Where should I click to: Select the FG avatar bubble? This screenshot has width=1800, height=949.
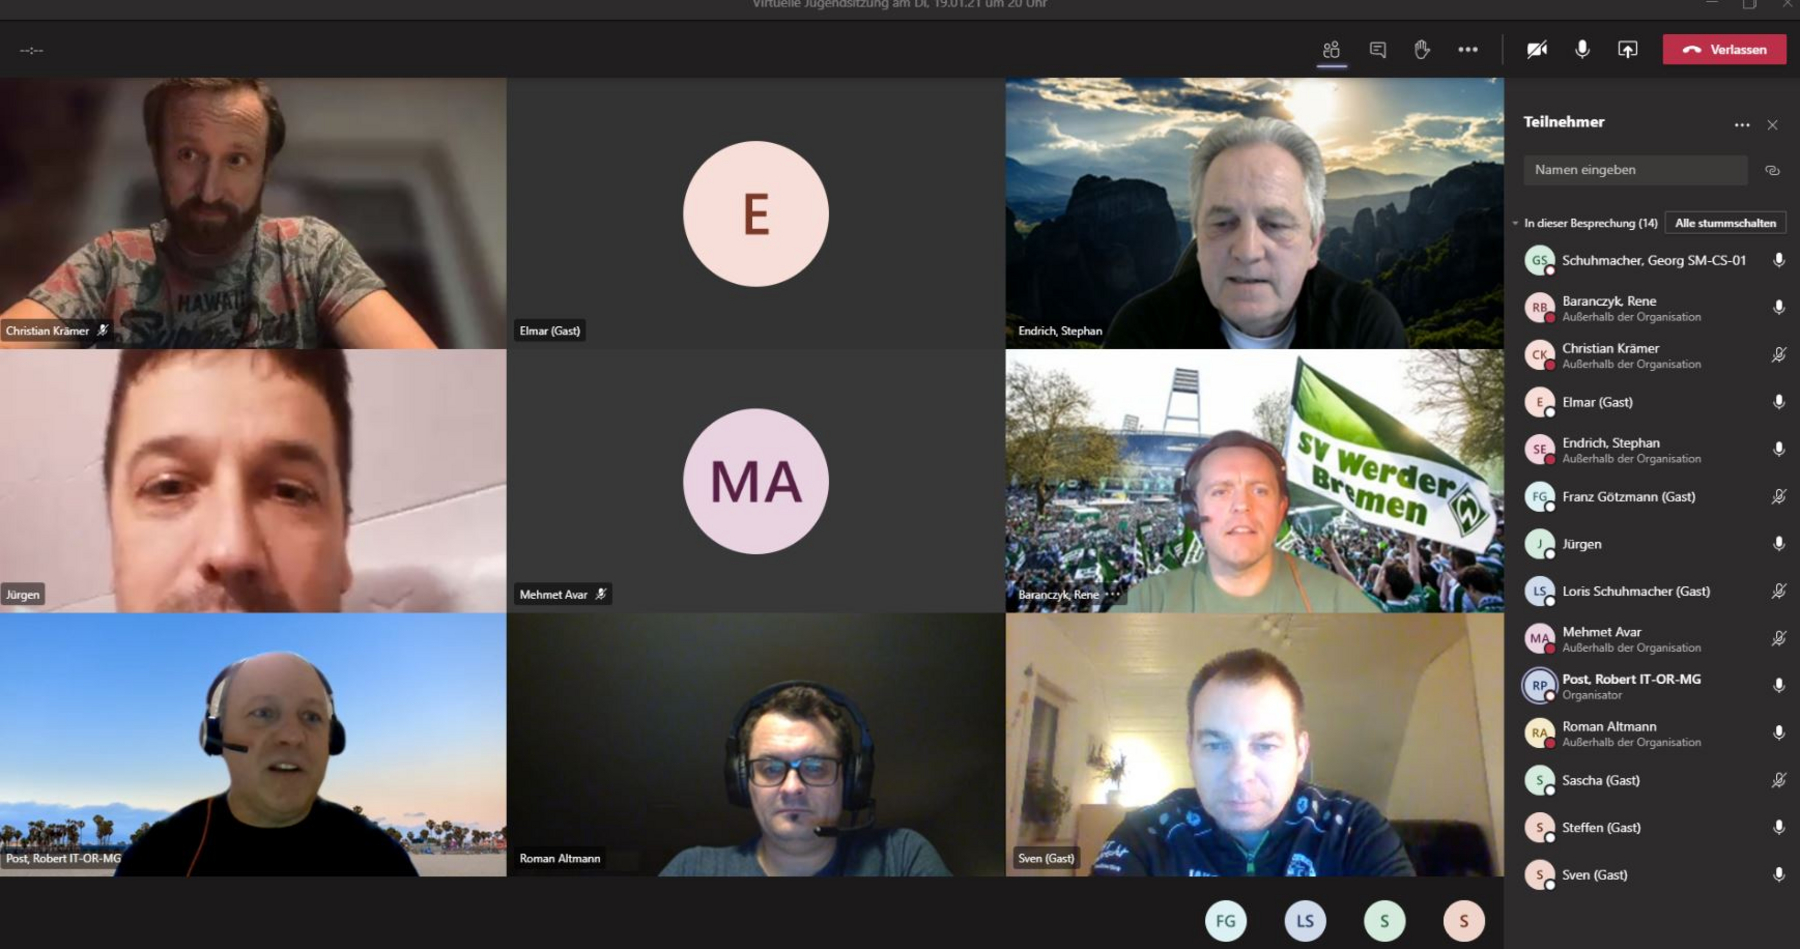pos(1226,921)
